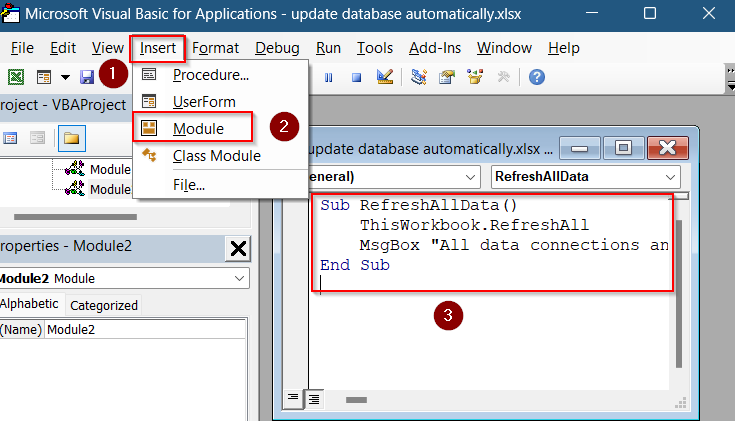
Task: Click the Break (pause) toolbar icon
Action: pos(329,77)
